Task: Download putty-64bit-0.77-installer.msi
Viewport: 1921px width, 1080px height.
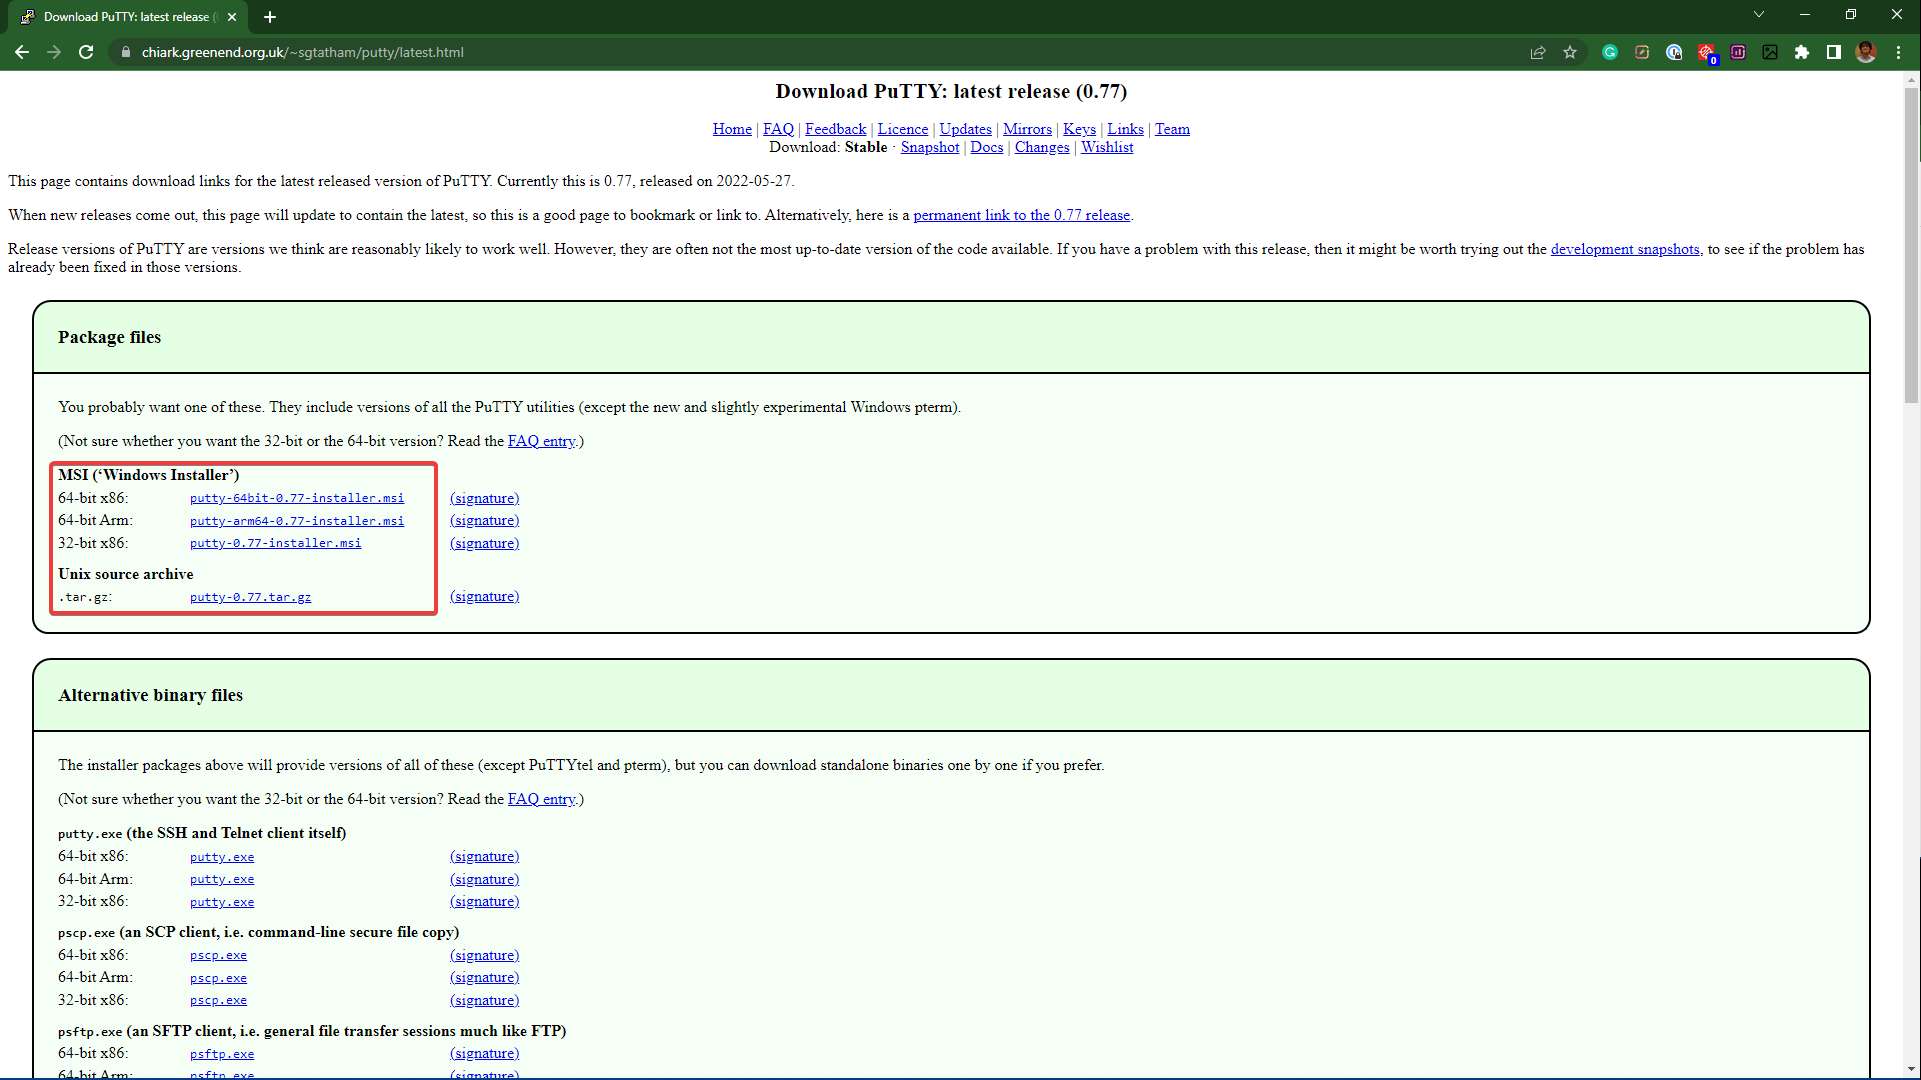Action: 297,498
